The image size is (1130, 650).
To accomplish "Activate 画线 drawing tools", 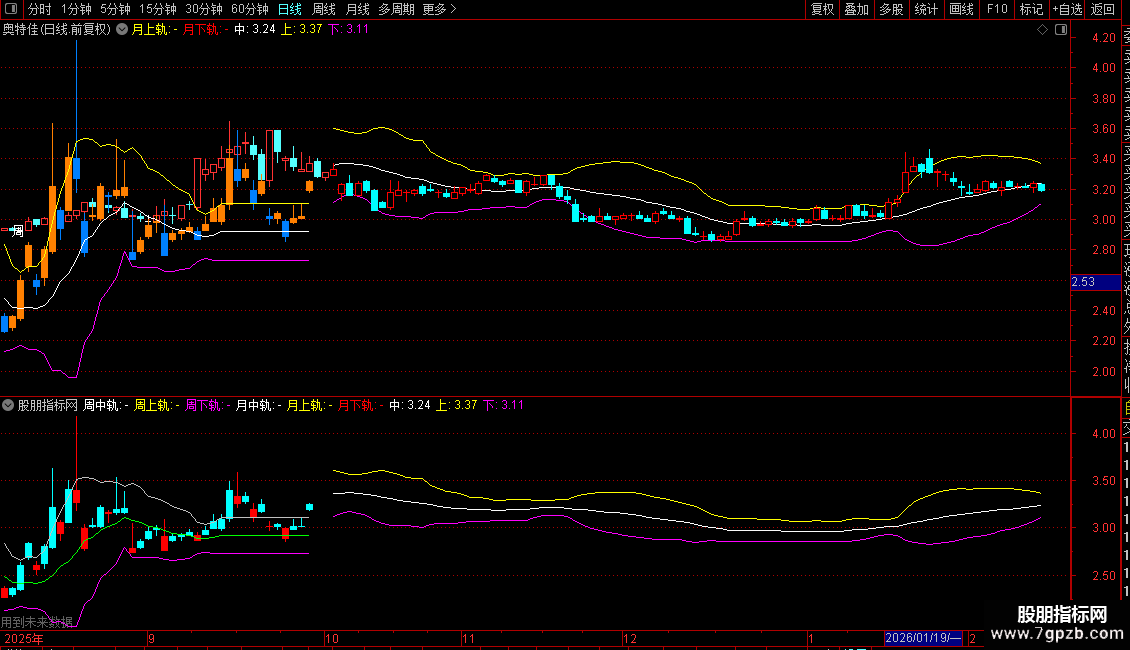I will [x=961, y=9].
